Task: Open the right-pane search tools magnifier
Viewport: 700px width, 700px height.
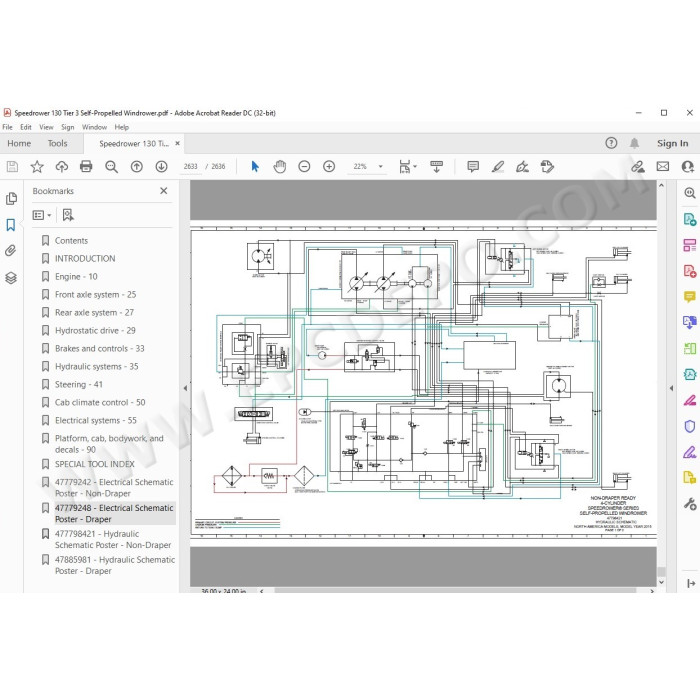Action: 690,193
